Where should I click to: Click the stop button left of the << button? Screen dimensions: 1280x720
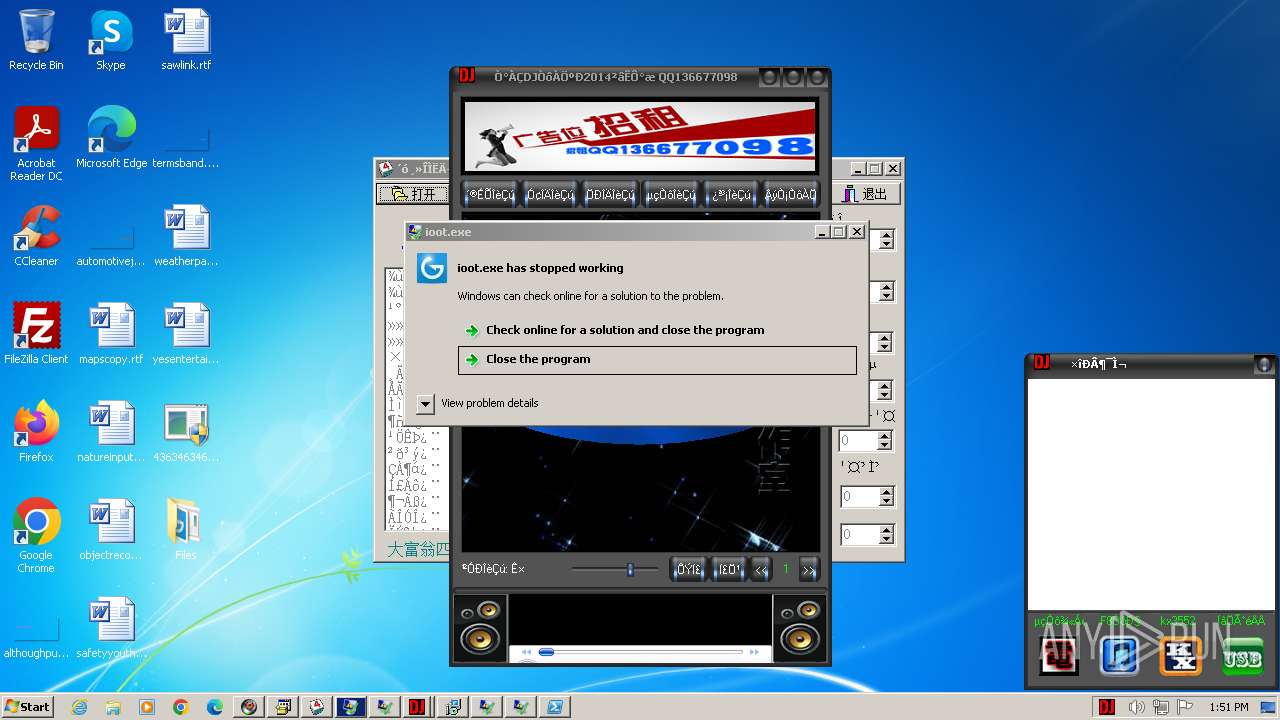(729, 570)
